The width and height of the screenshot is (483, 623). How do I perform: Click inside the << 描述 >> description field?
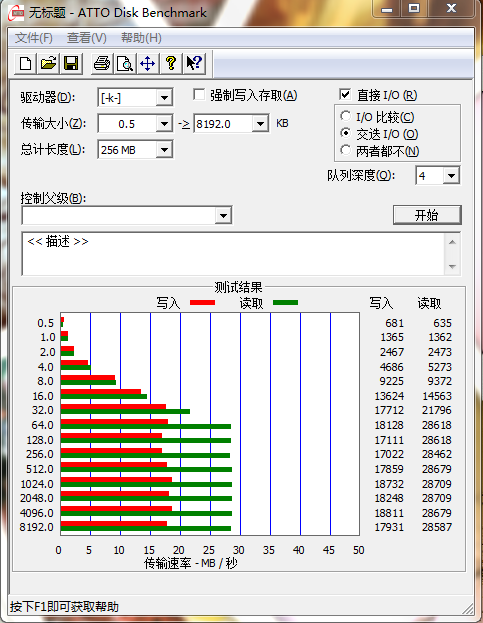click(x=234, y=253)
